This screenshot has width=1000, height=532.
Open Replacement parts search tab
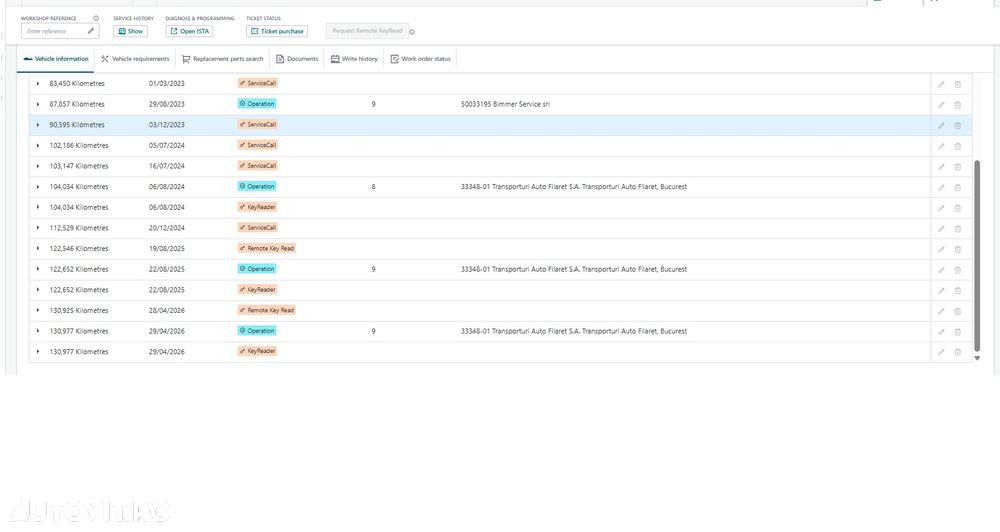(223, 59)
